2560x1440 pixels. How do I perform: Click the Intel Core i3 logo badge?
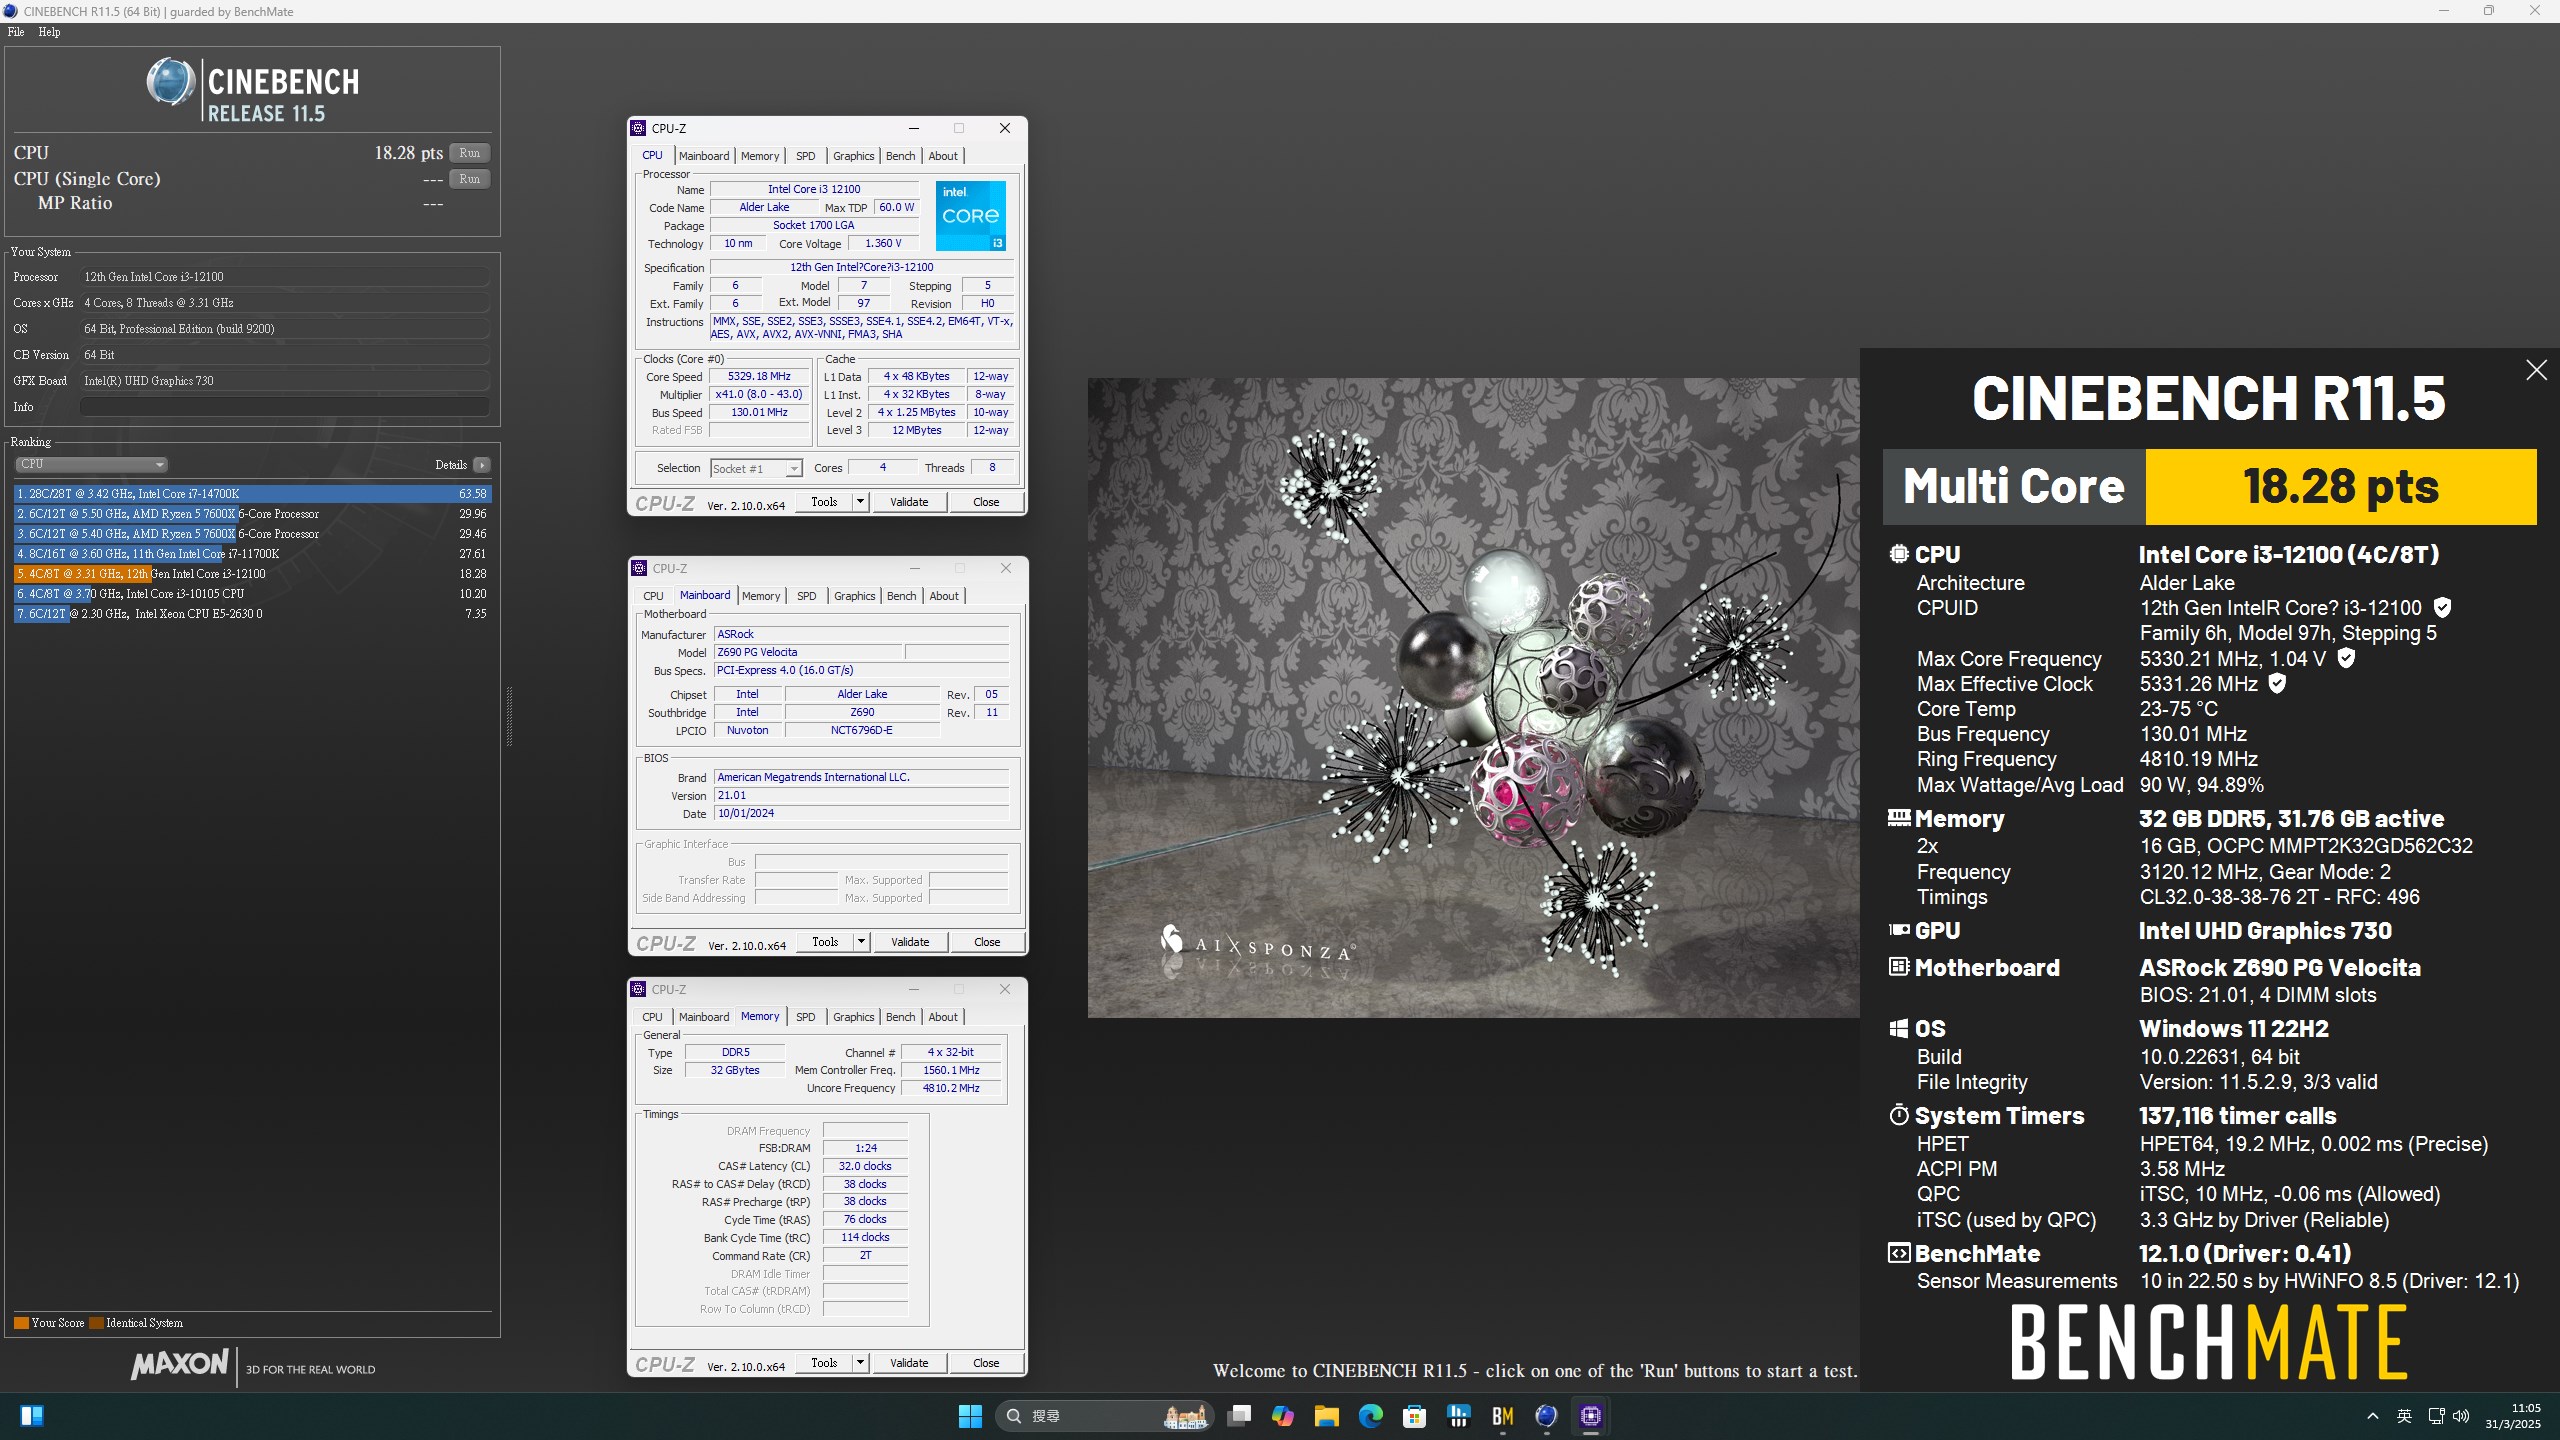coord(970,216)
